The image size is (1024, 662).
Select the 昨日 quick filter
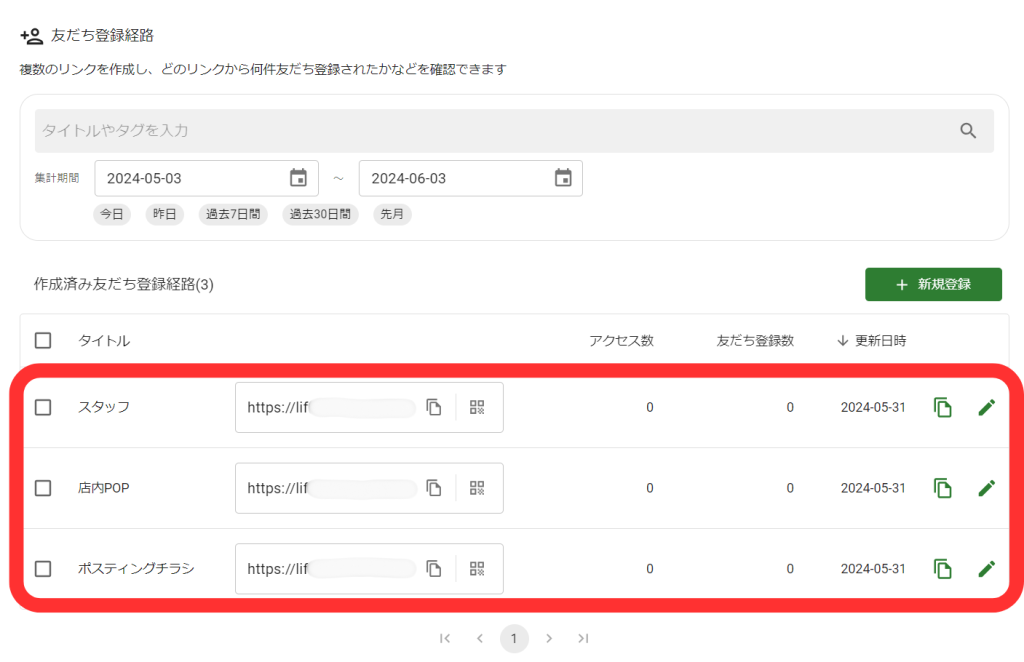164,214
